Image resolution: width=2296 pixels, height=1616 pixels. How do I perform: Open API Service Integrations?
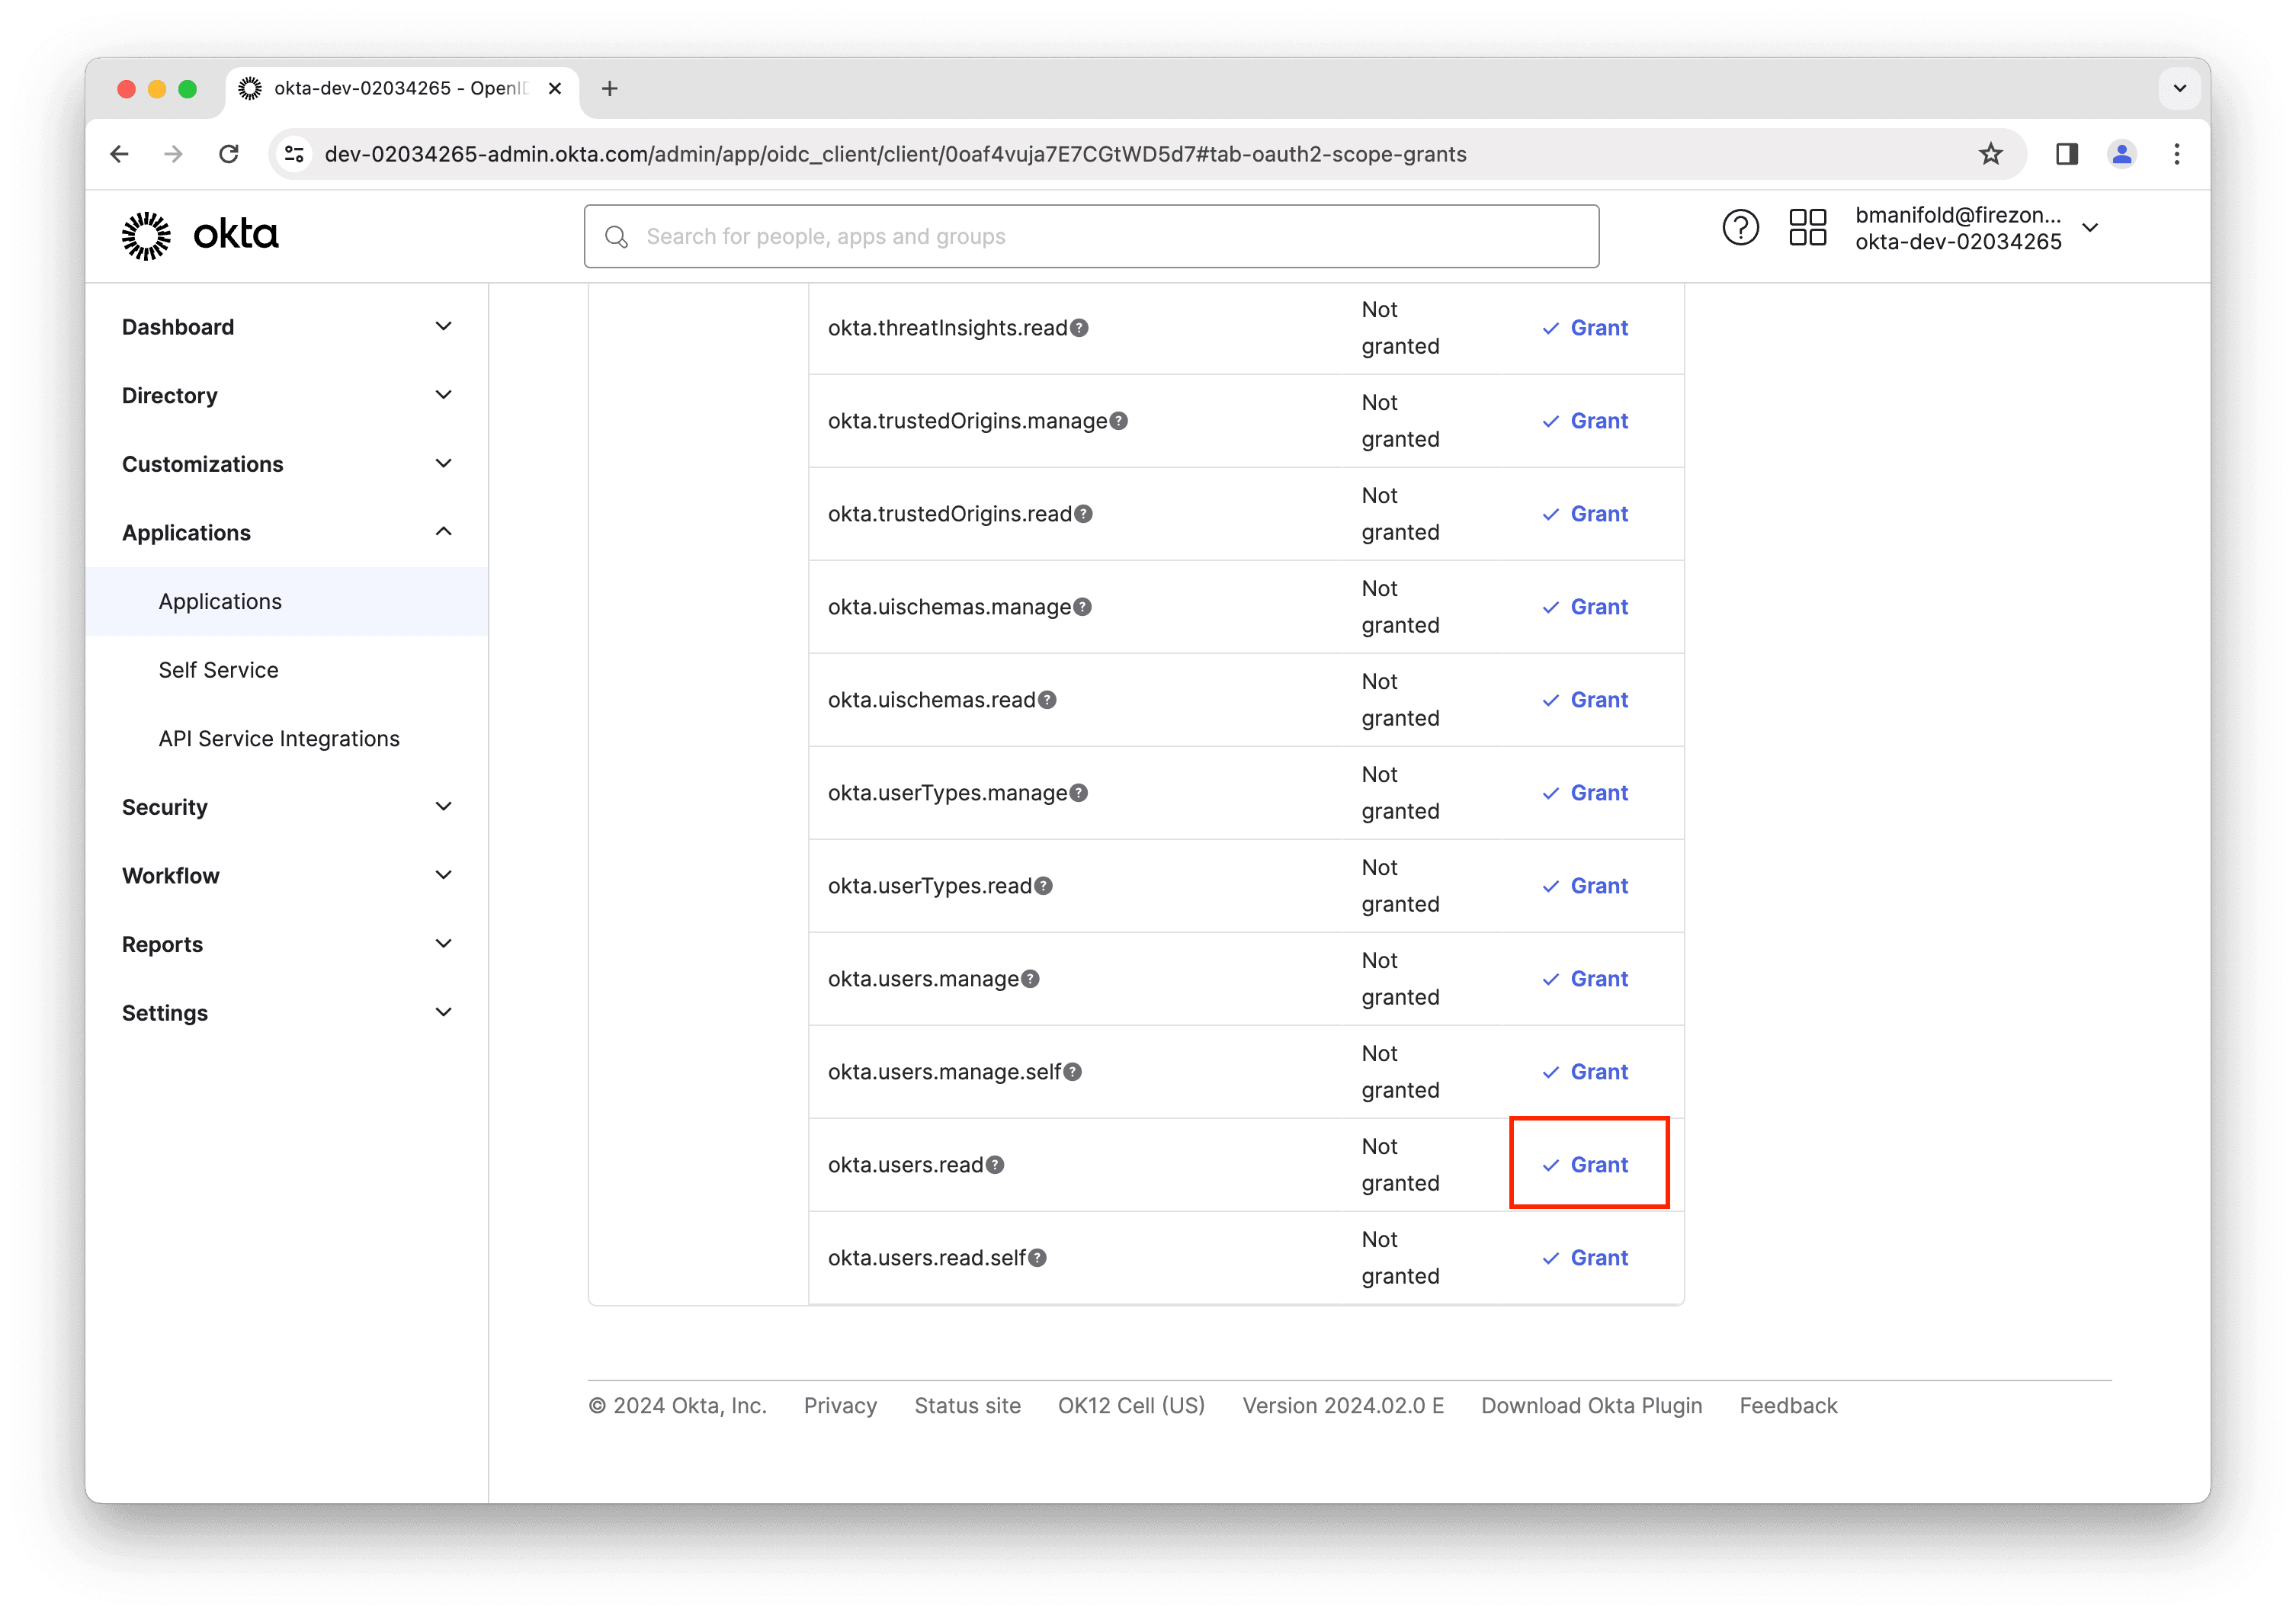coord(278,738)
